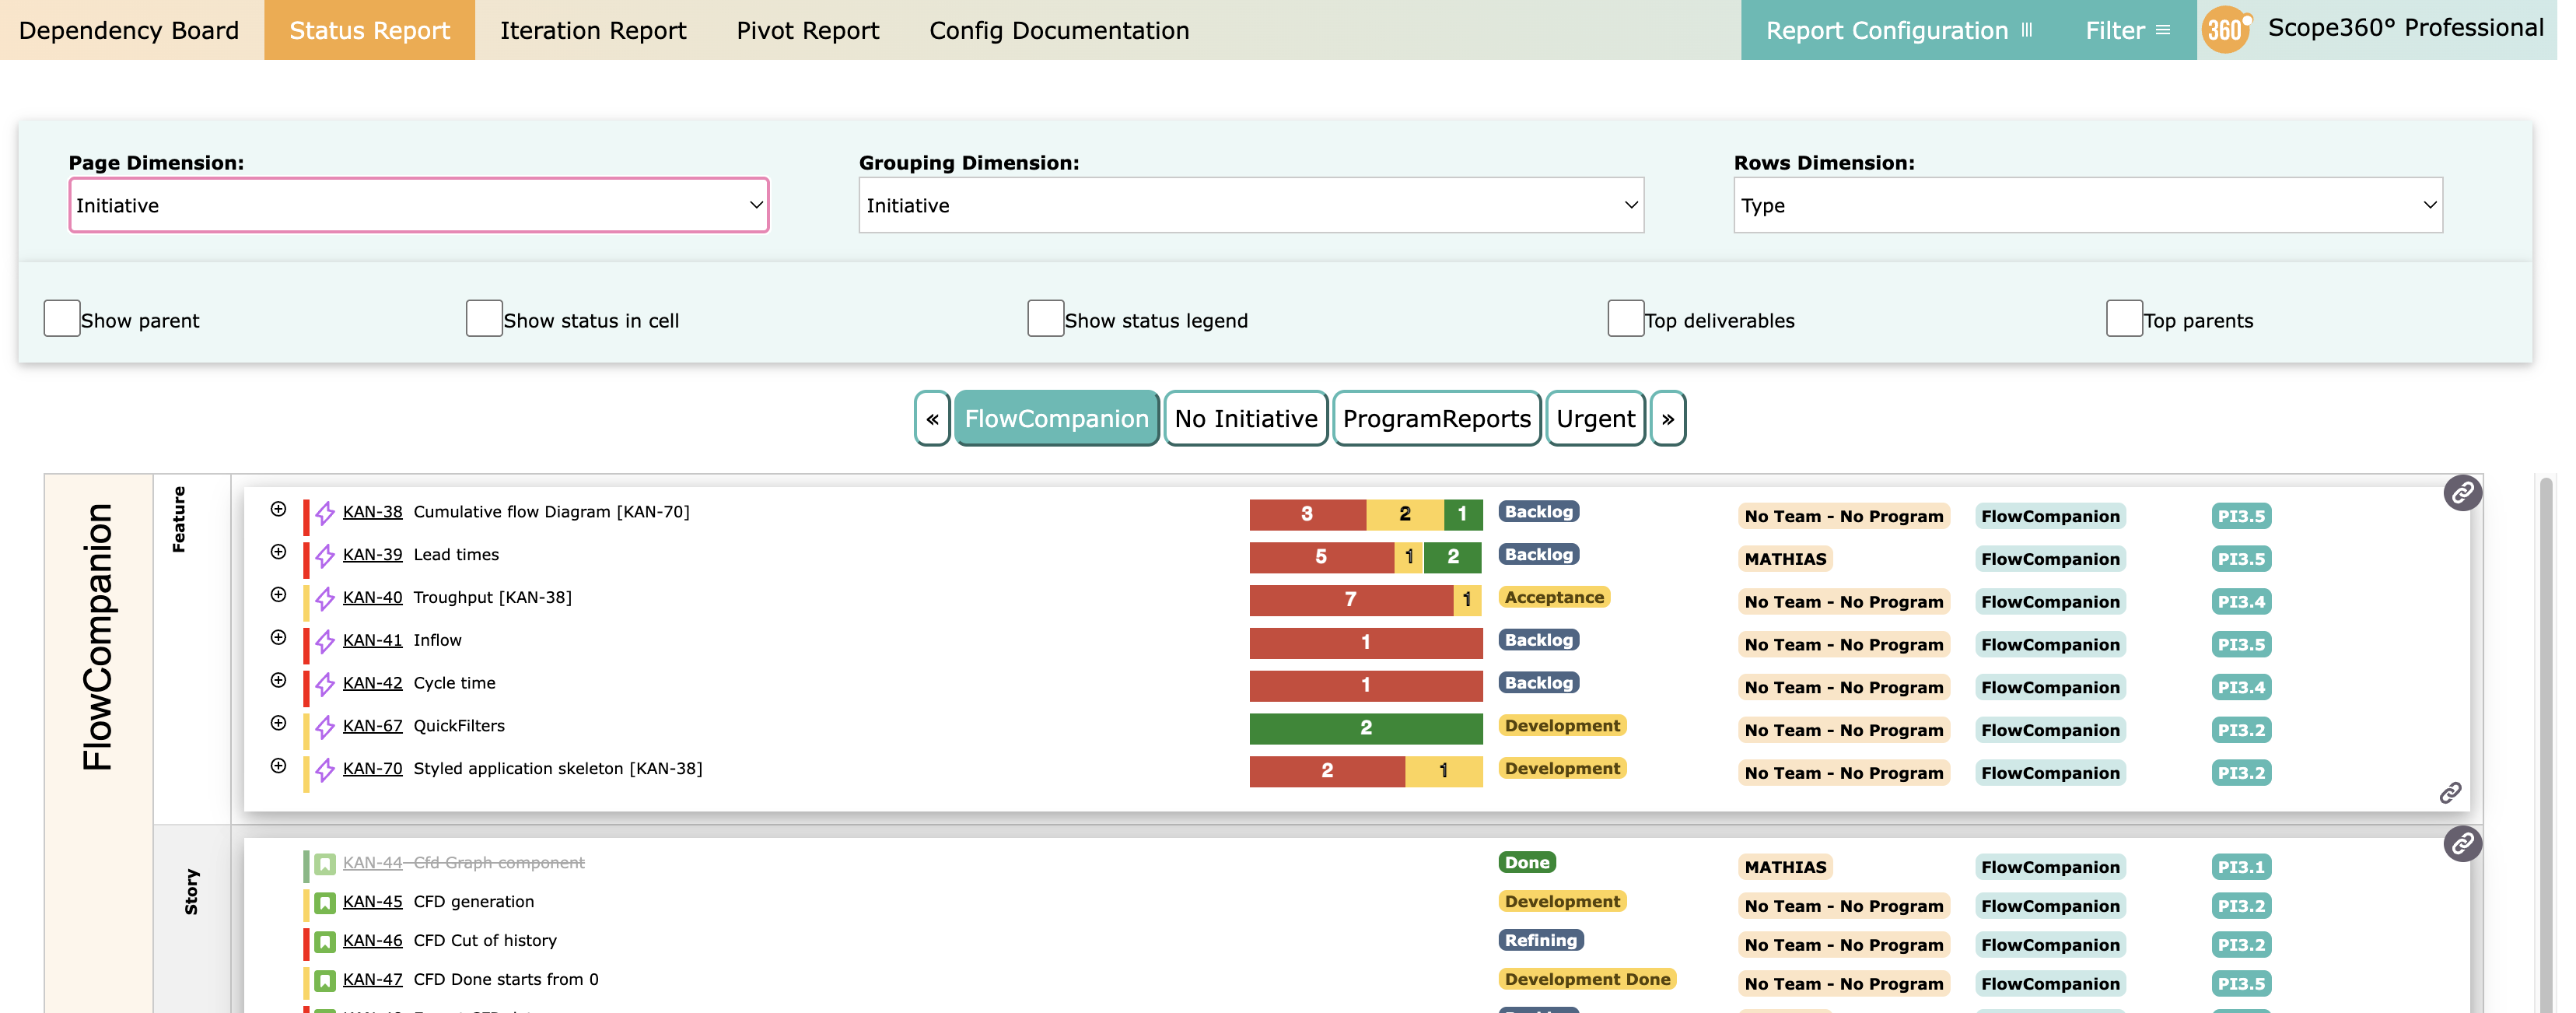Tick the Top parents checkbox
This screenshot has height=1013, width=2576.
2124,318
